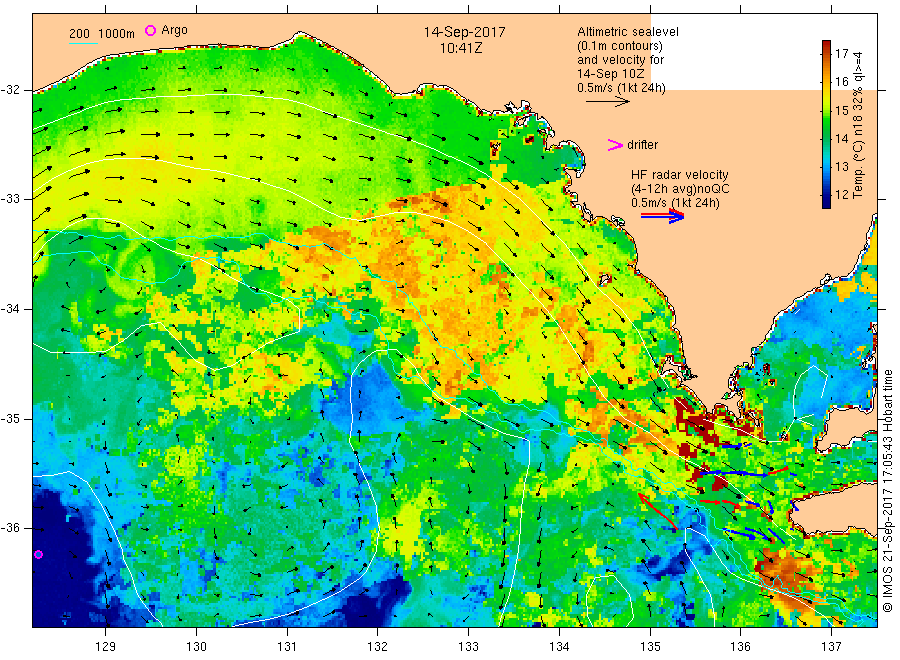Click the 17 label on the temperature scale
Viewport: 900px width, 660px height.
click(841, 54)
